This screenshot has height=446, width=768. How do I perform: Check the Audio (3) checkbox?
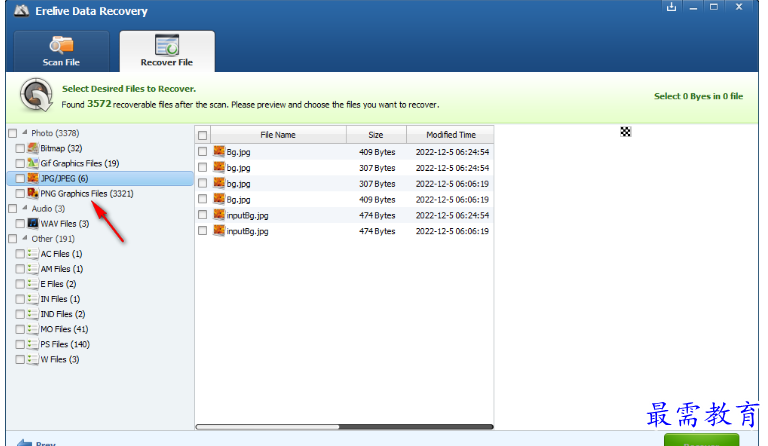click(13, 209)
